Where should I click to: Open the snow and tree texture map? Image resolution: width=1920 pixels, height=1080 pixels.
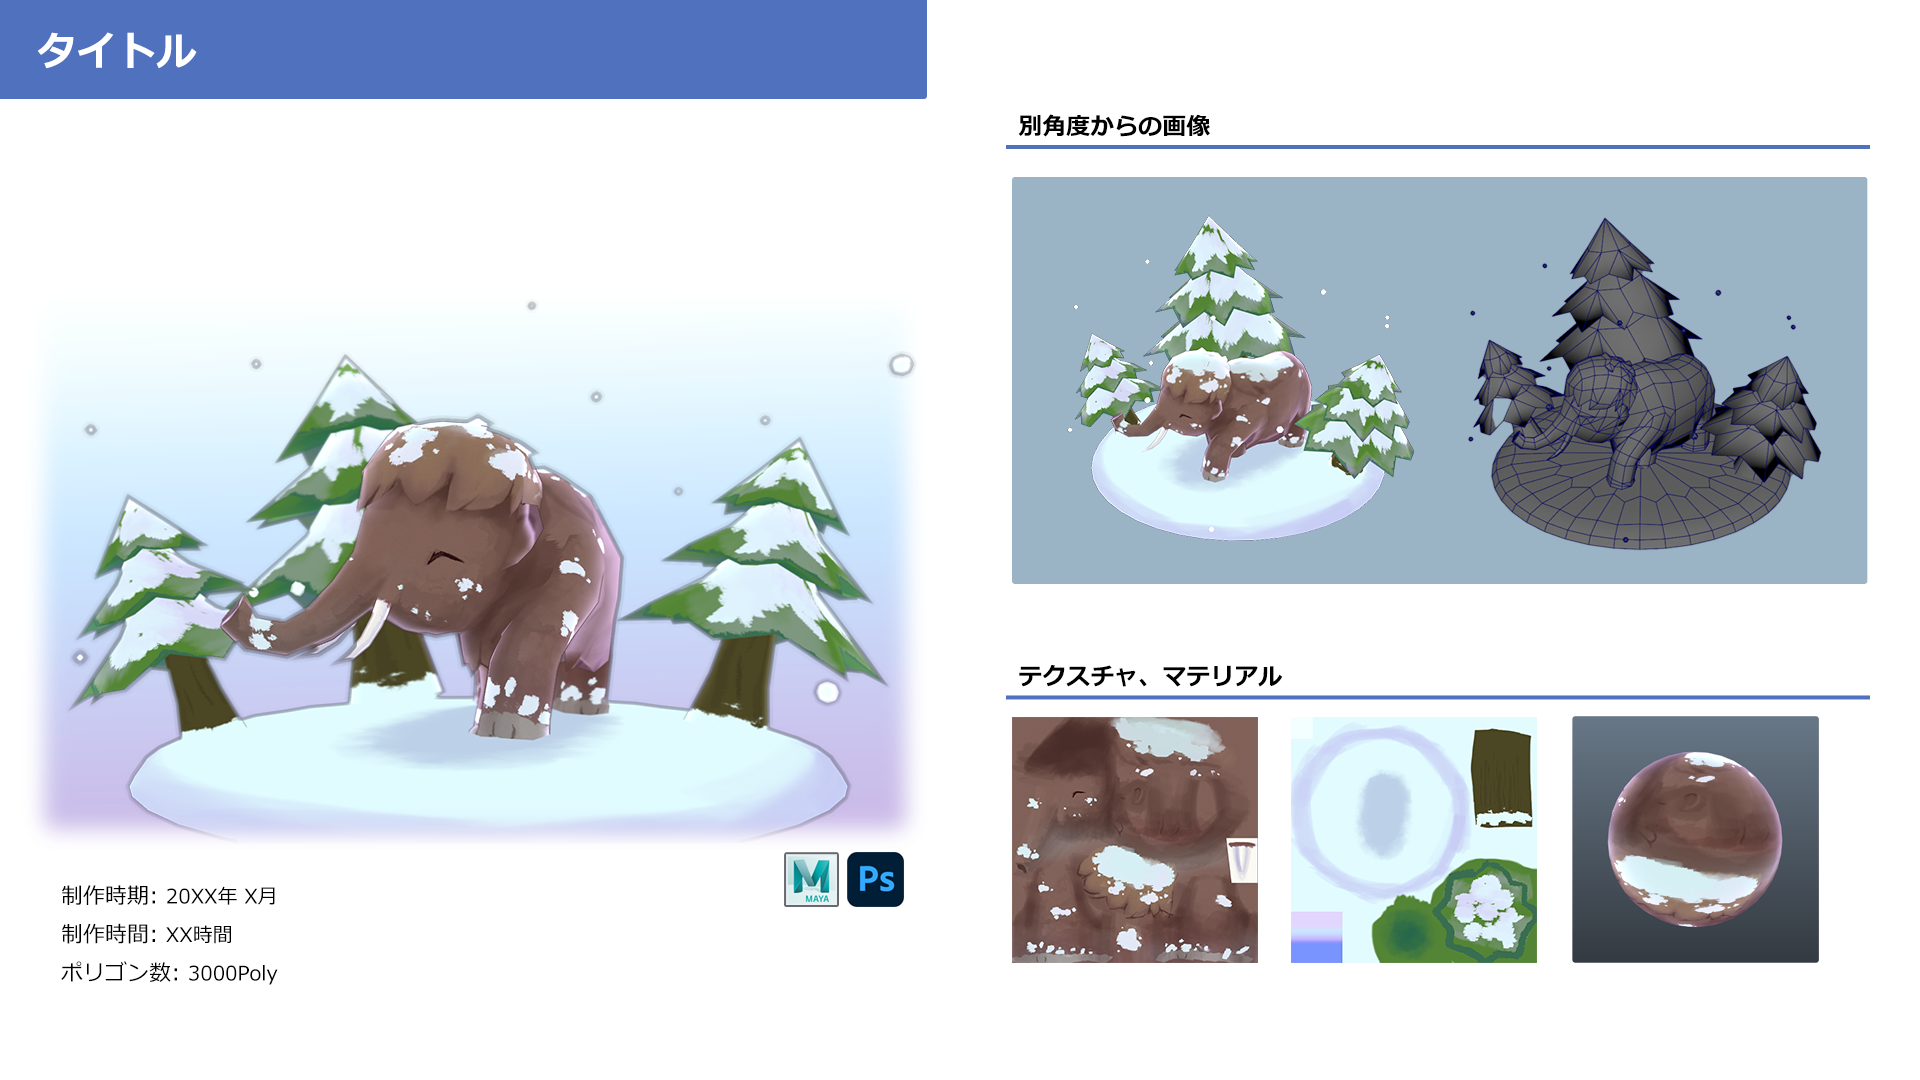(x=1414, y=840)
